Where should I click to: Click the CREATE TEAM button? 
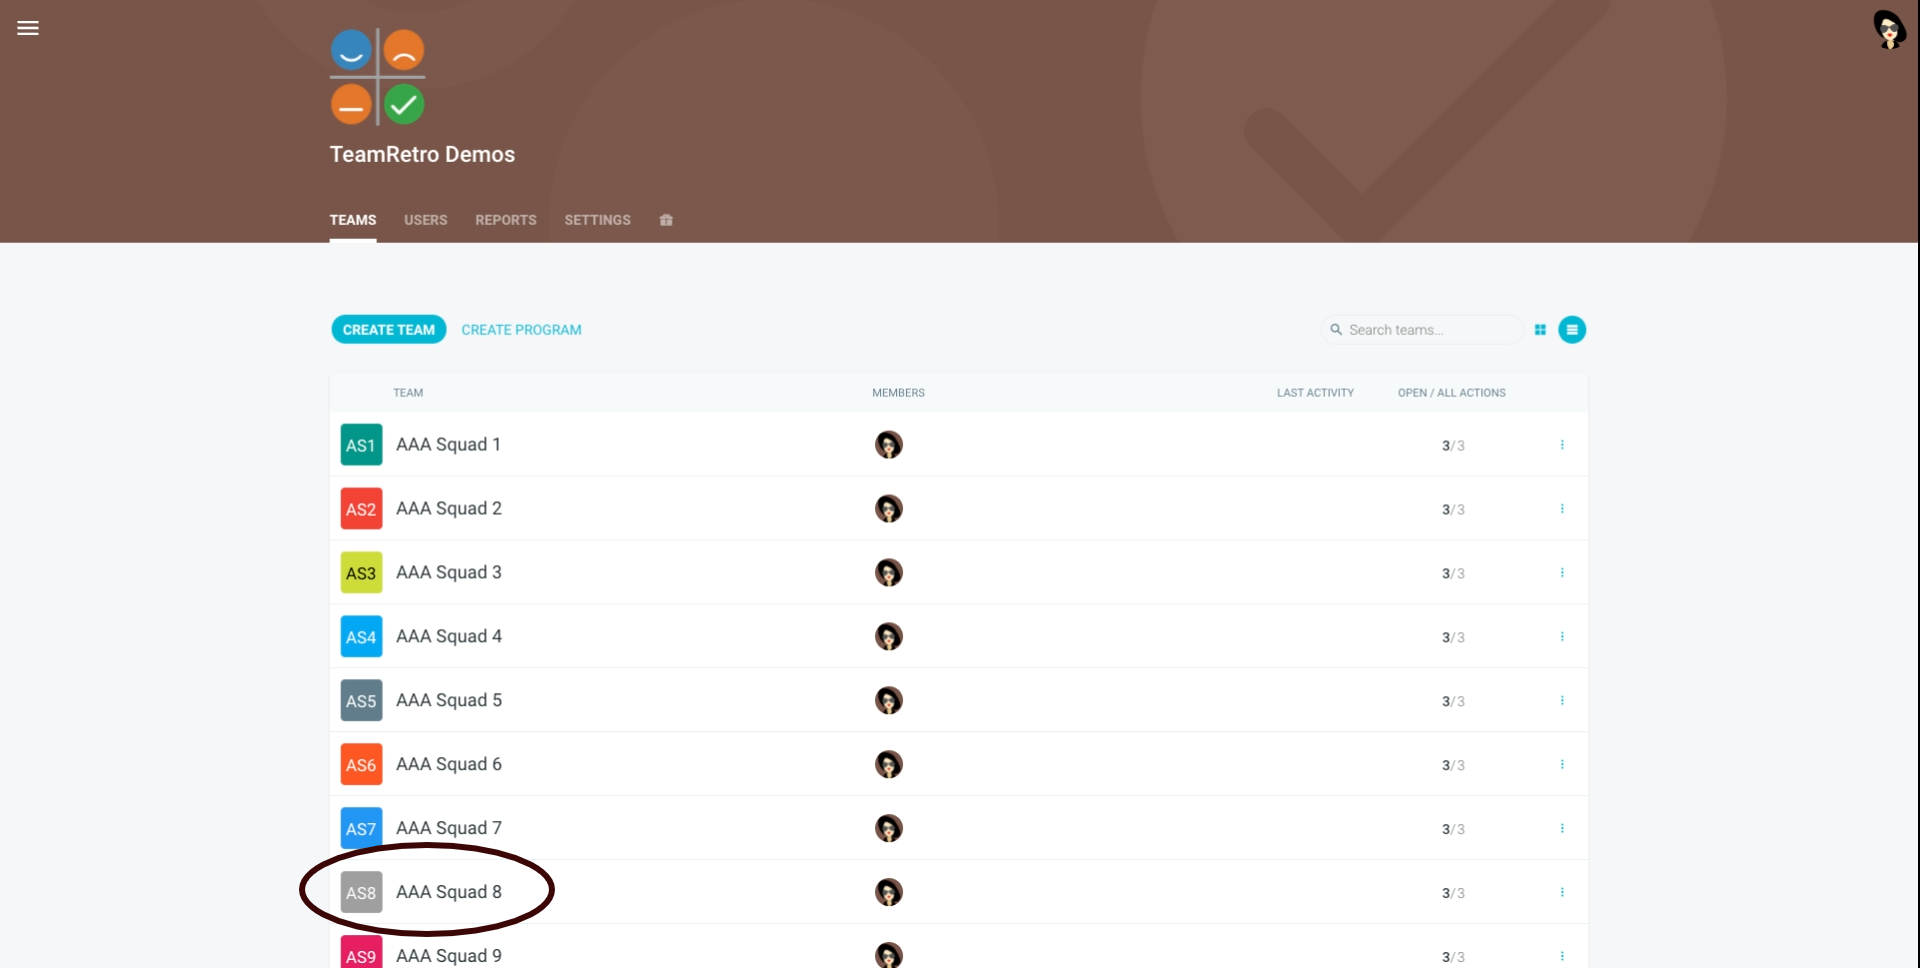pyautogui.click(x=389, y=330)
